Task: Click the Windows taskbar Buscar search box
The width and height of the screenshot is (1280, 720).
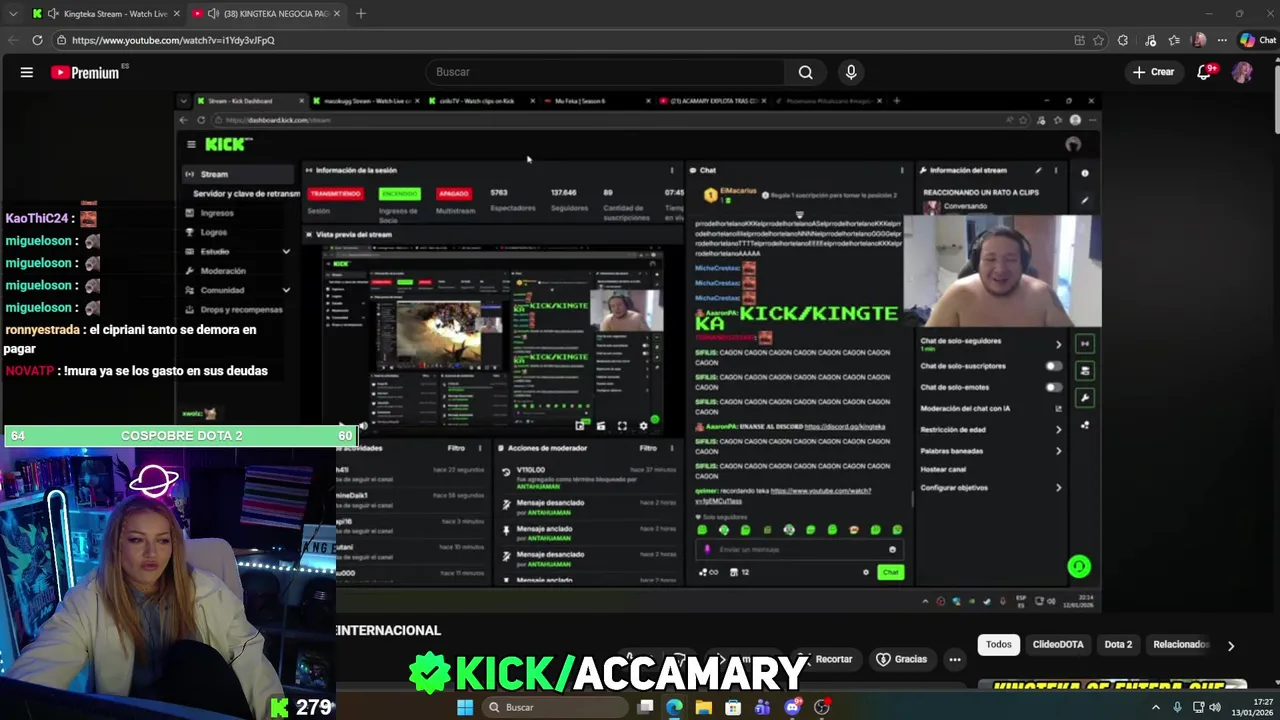Action: [x=554, y=707]
